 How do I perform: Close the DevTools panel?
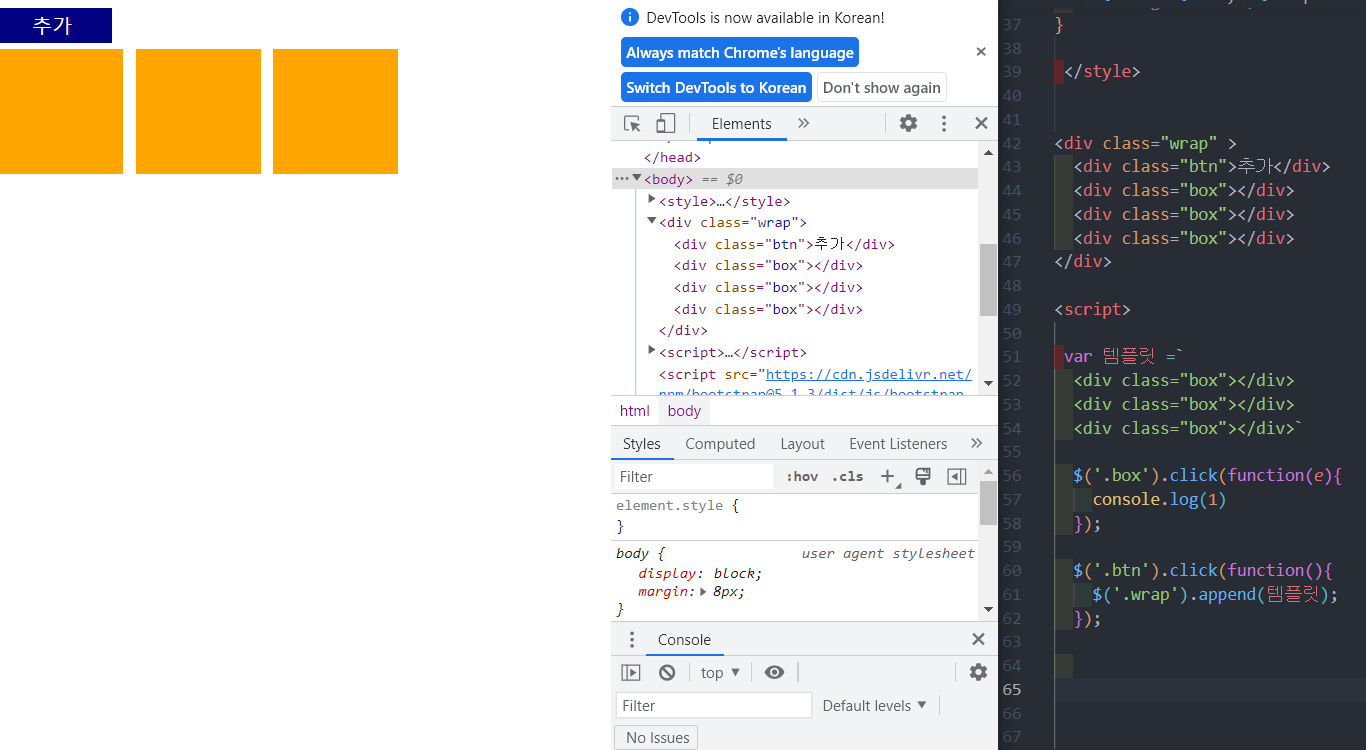click(981, 123)
